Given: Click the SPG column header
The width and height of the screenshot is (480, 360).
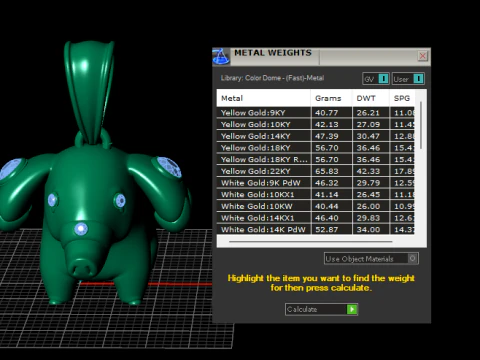Looking at the screenshot, I should (x=402, y=98).
